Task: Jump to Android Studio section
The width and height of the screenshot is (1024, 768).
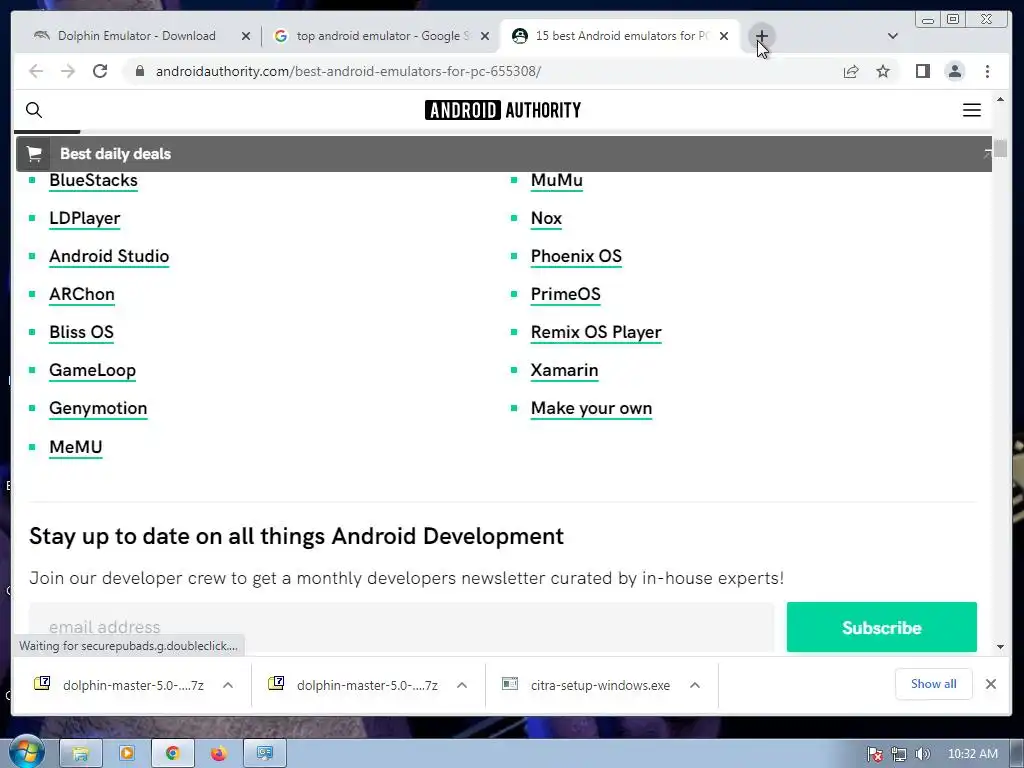Action: point(109,257)
